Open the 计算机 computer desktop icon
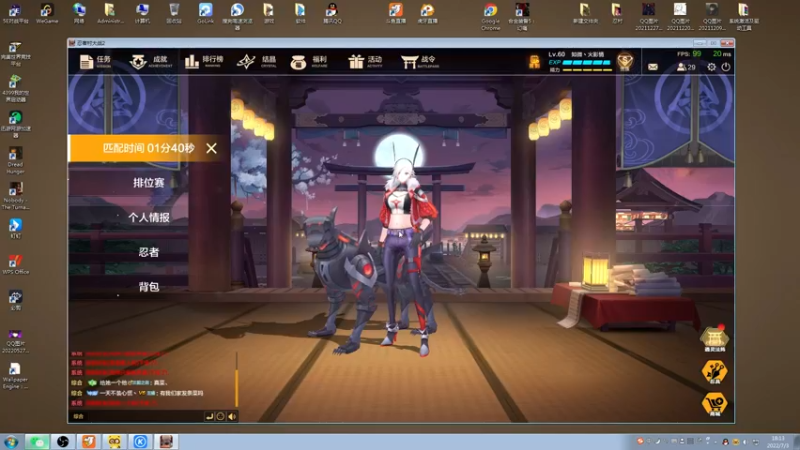 (x=142, y=14)
